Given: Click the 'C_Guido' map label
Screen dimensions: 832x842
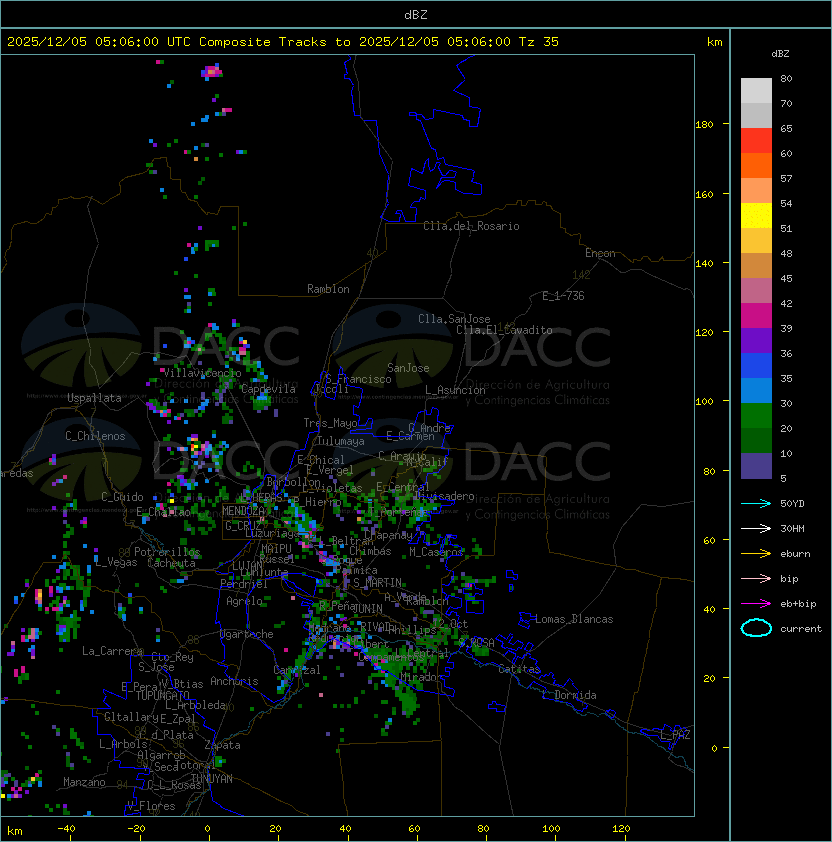Looking at the screenshot, I should coord(122,497).
